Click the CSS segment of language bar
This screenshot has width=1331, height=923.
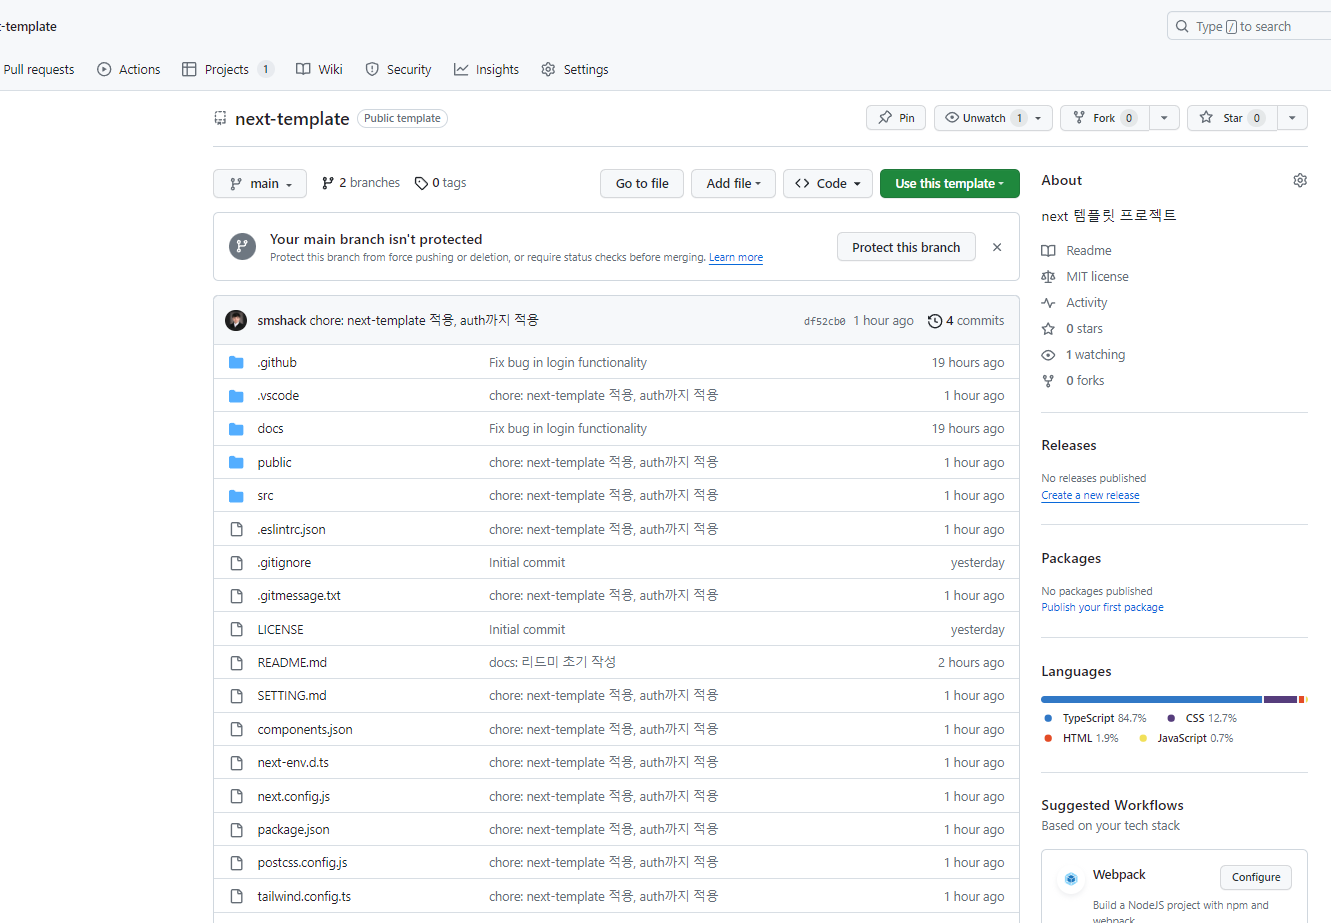pyautogui.click(x=1280, y=699)
